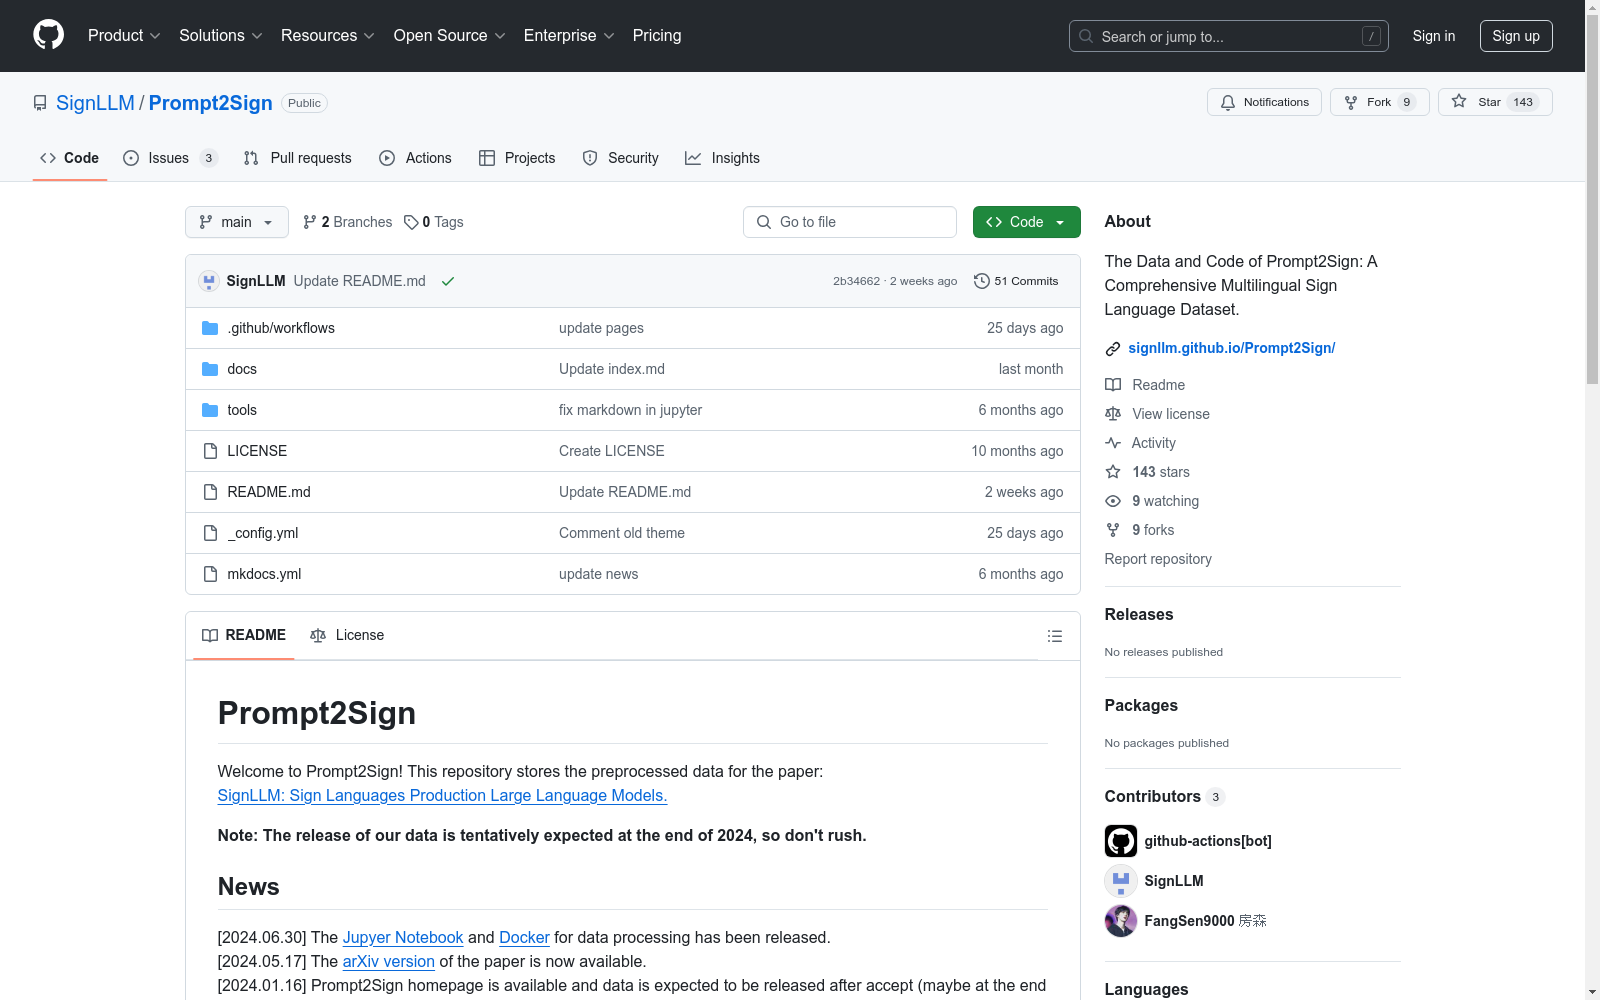Open the README outline list icon
Image resolution: width=1600 pixels, height=1000 pixels.
pyautogui.click(x=1054, y=636)
